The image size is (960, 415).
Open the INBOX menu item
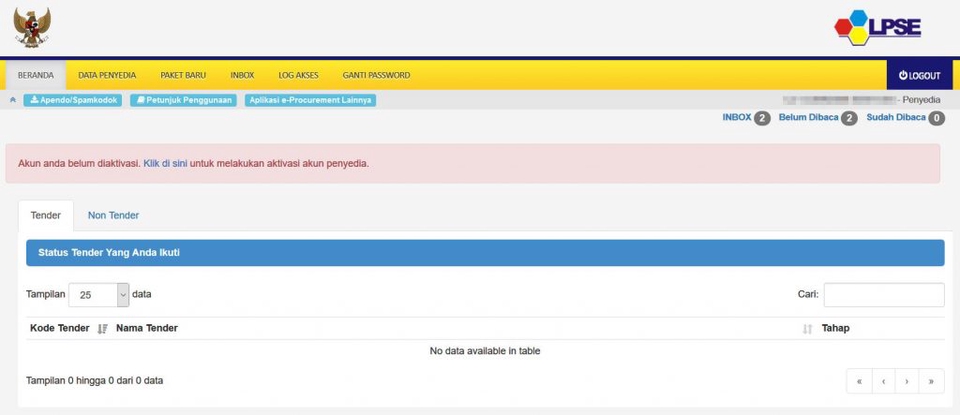(242, 75)
